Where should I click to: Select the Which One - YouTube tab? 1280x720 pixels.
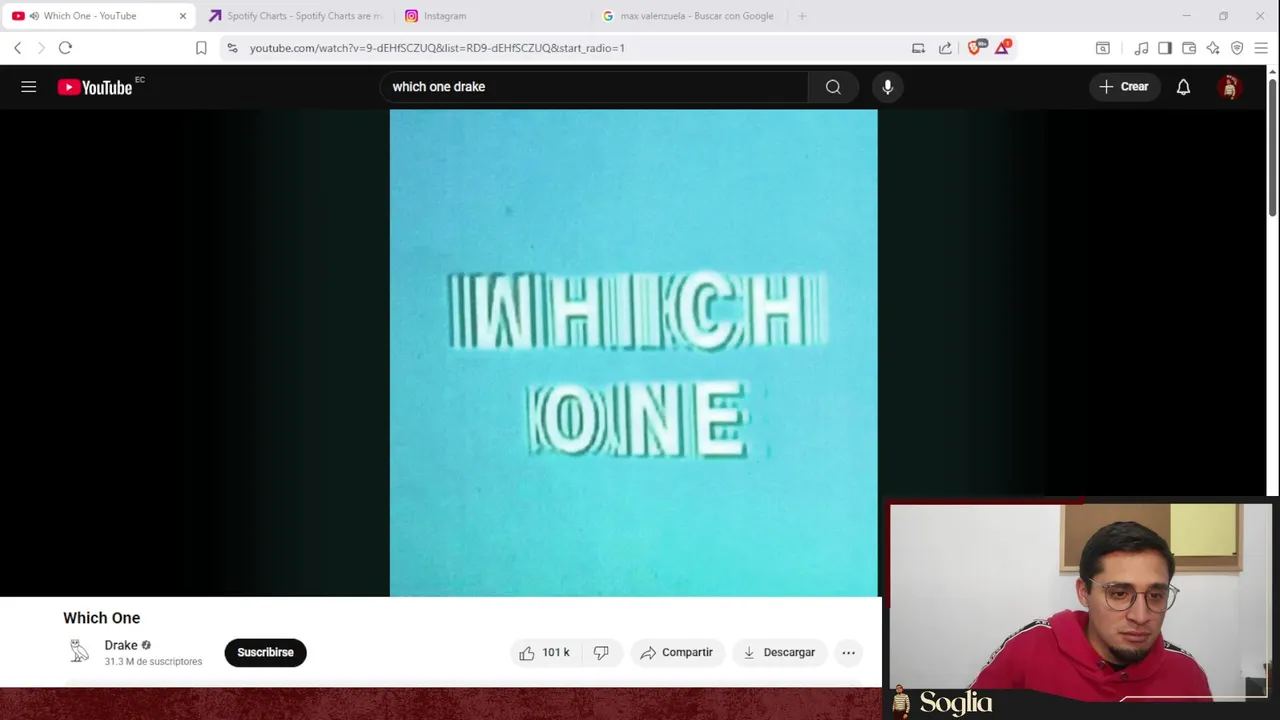[x=99, y=16]
